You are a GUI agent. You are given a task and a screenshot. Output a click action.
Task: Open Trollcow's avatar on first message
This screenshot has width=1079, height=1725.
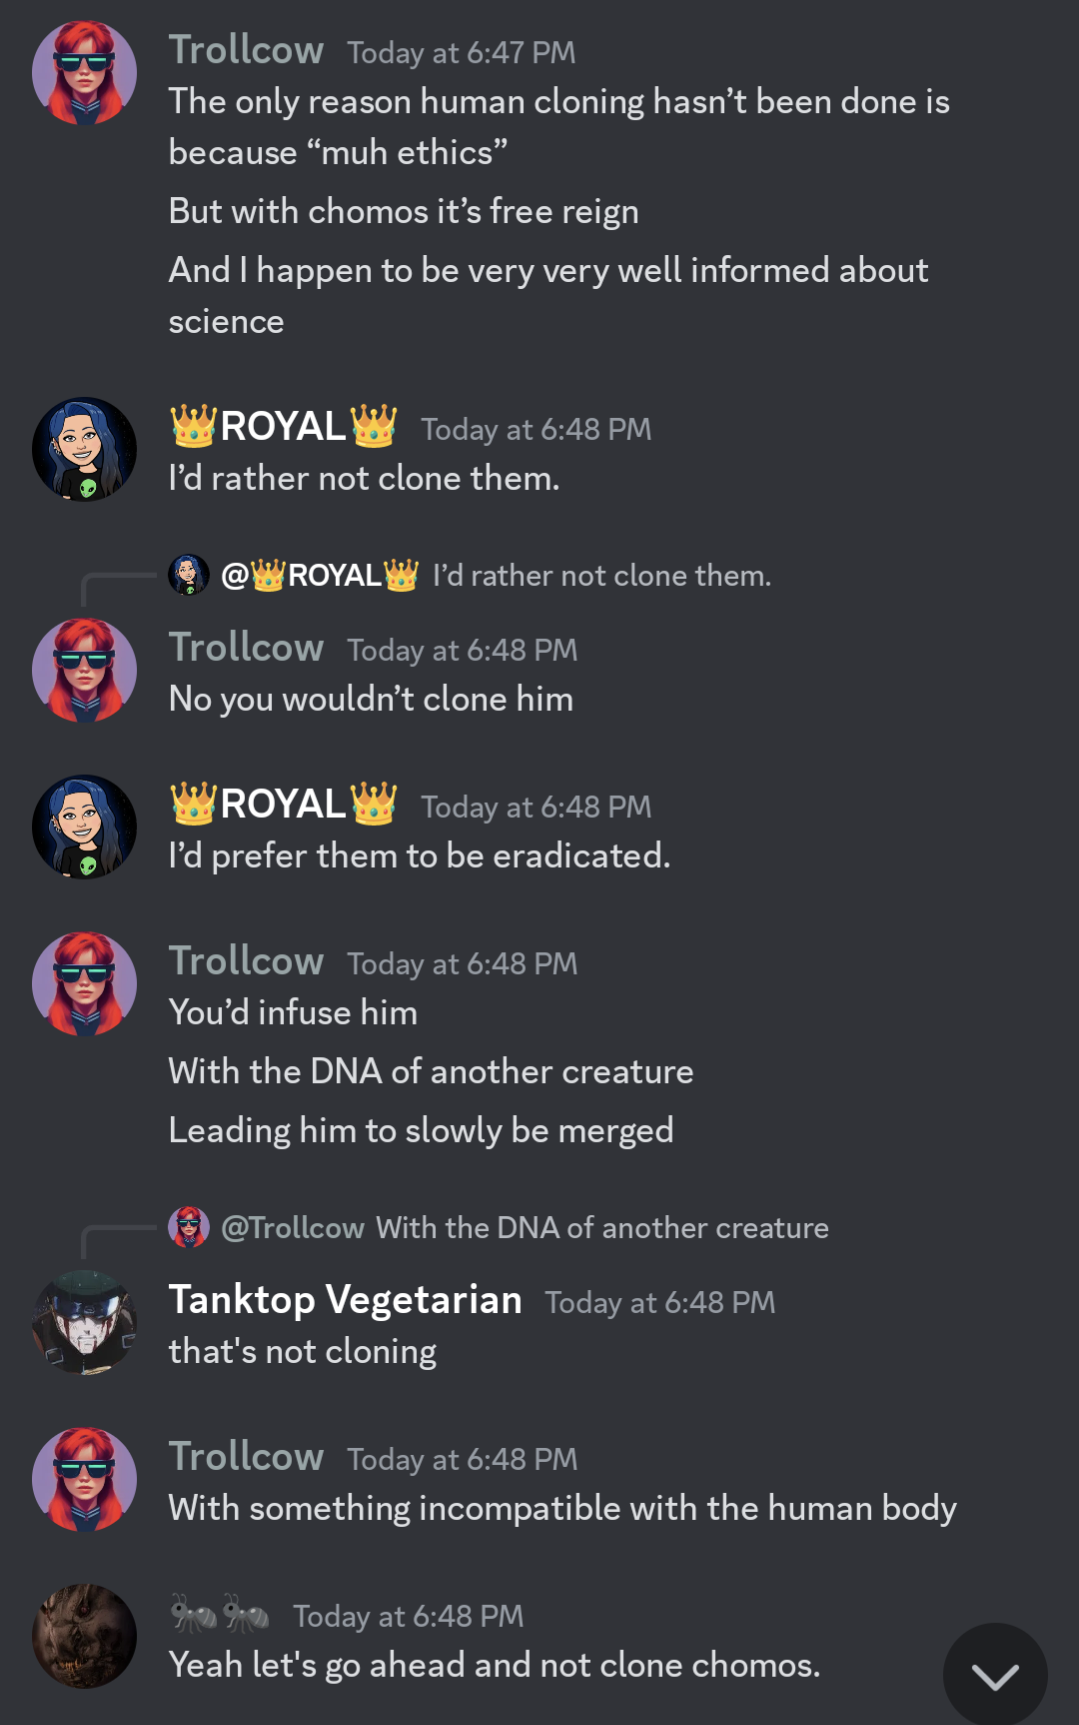pos(85,73)
